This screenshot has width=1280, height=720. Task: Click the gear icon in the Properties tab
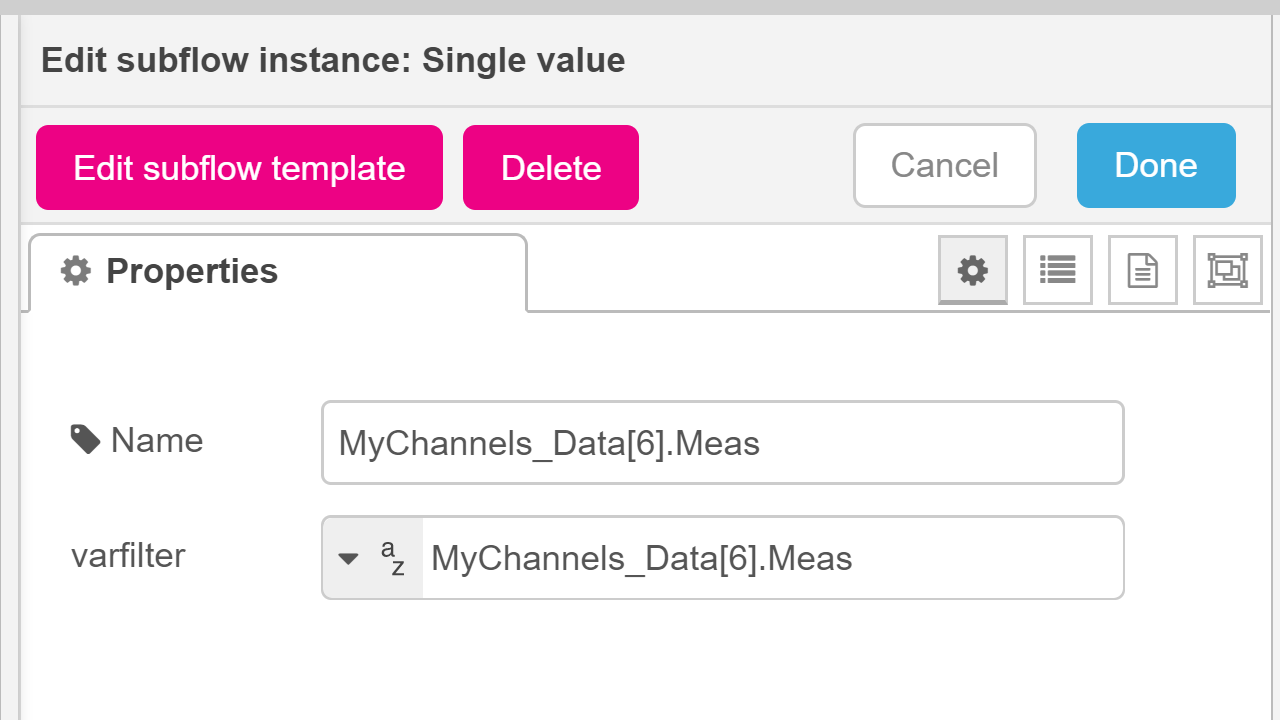coord(76,271)
